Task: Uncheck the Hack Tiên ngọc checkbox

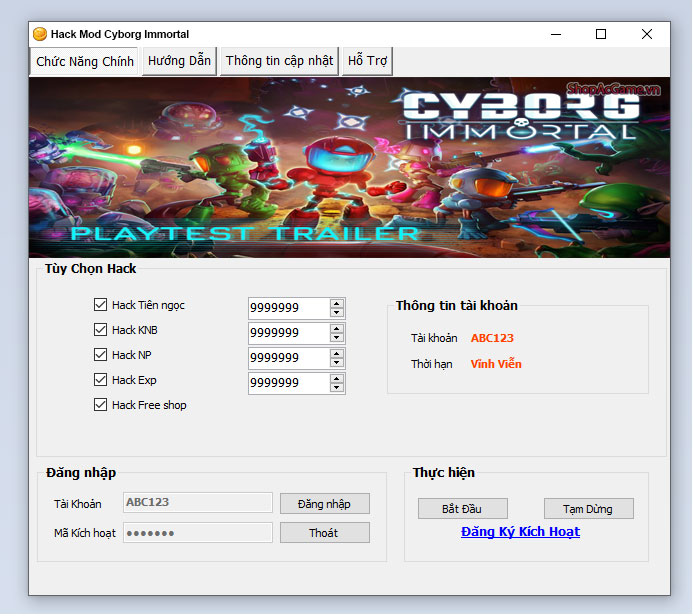Action: click(100, 304)
